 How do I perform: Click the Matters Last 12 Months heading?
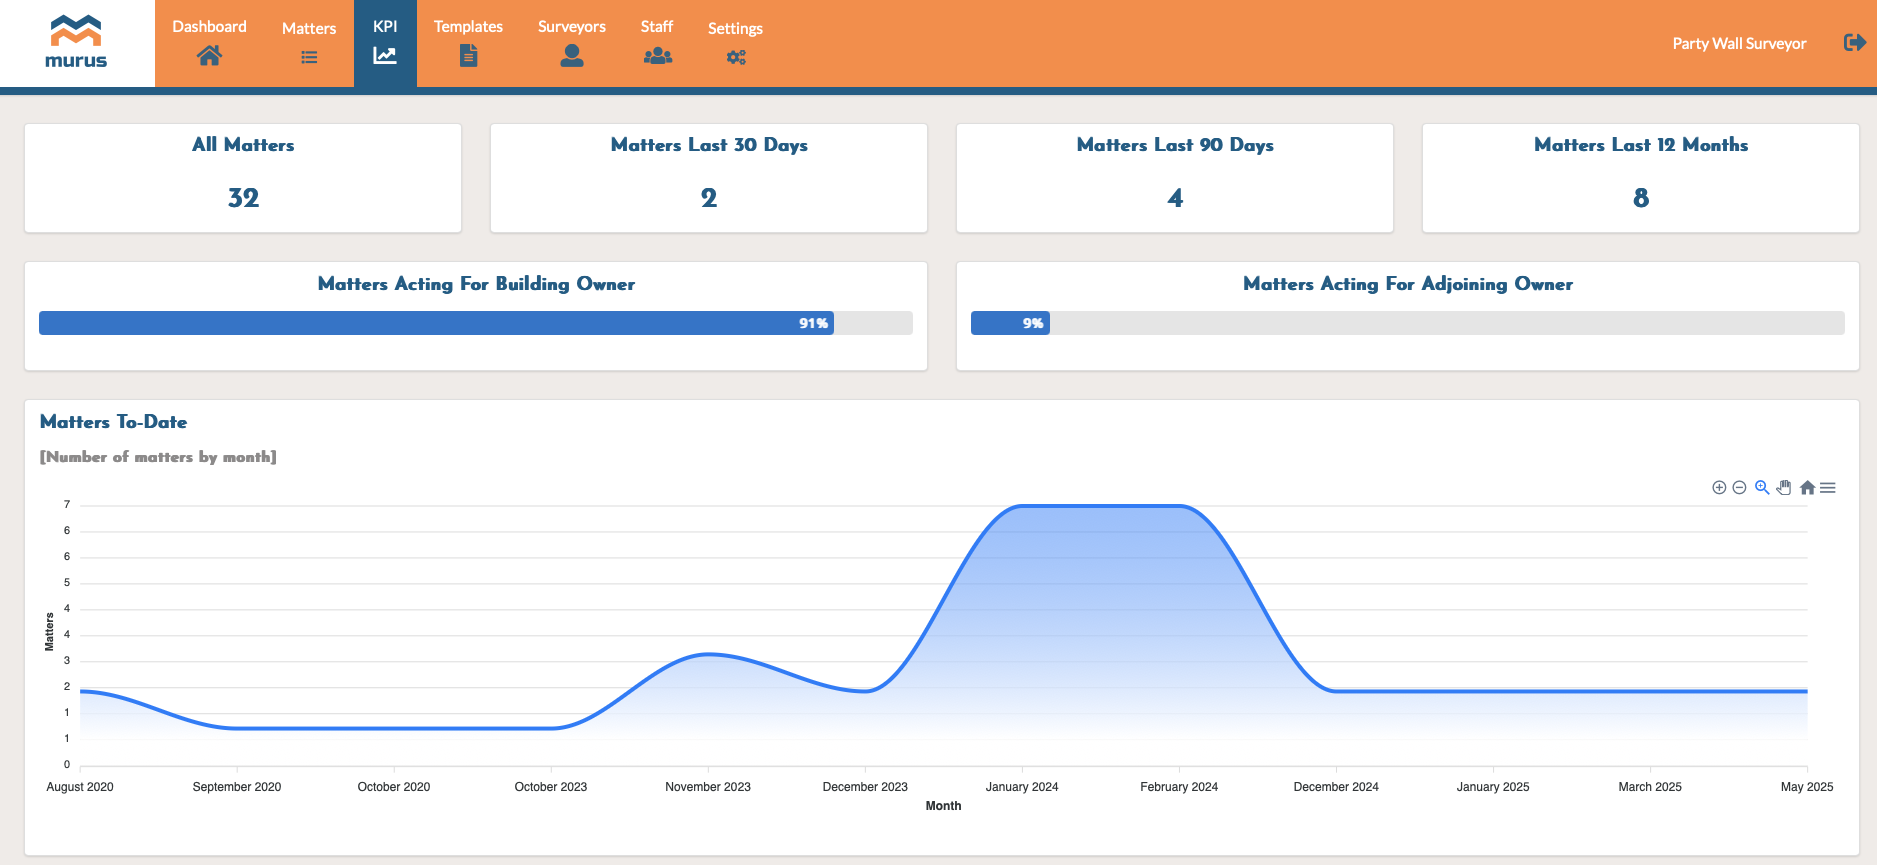1641,145
